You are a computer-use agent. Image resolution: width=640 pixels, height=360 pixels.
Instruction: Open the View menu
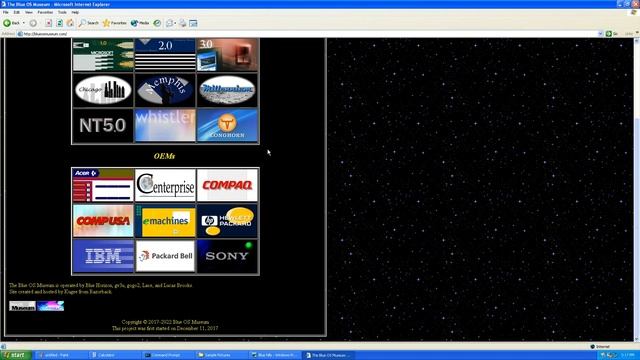29,12
